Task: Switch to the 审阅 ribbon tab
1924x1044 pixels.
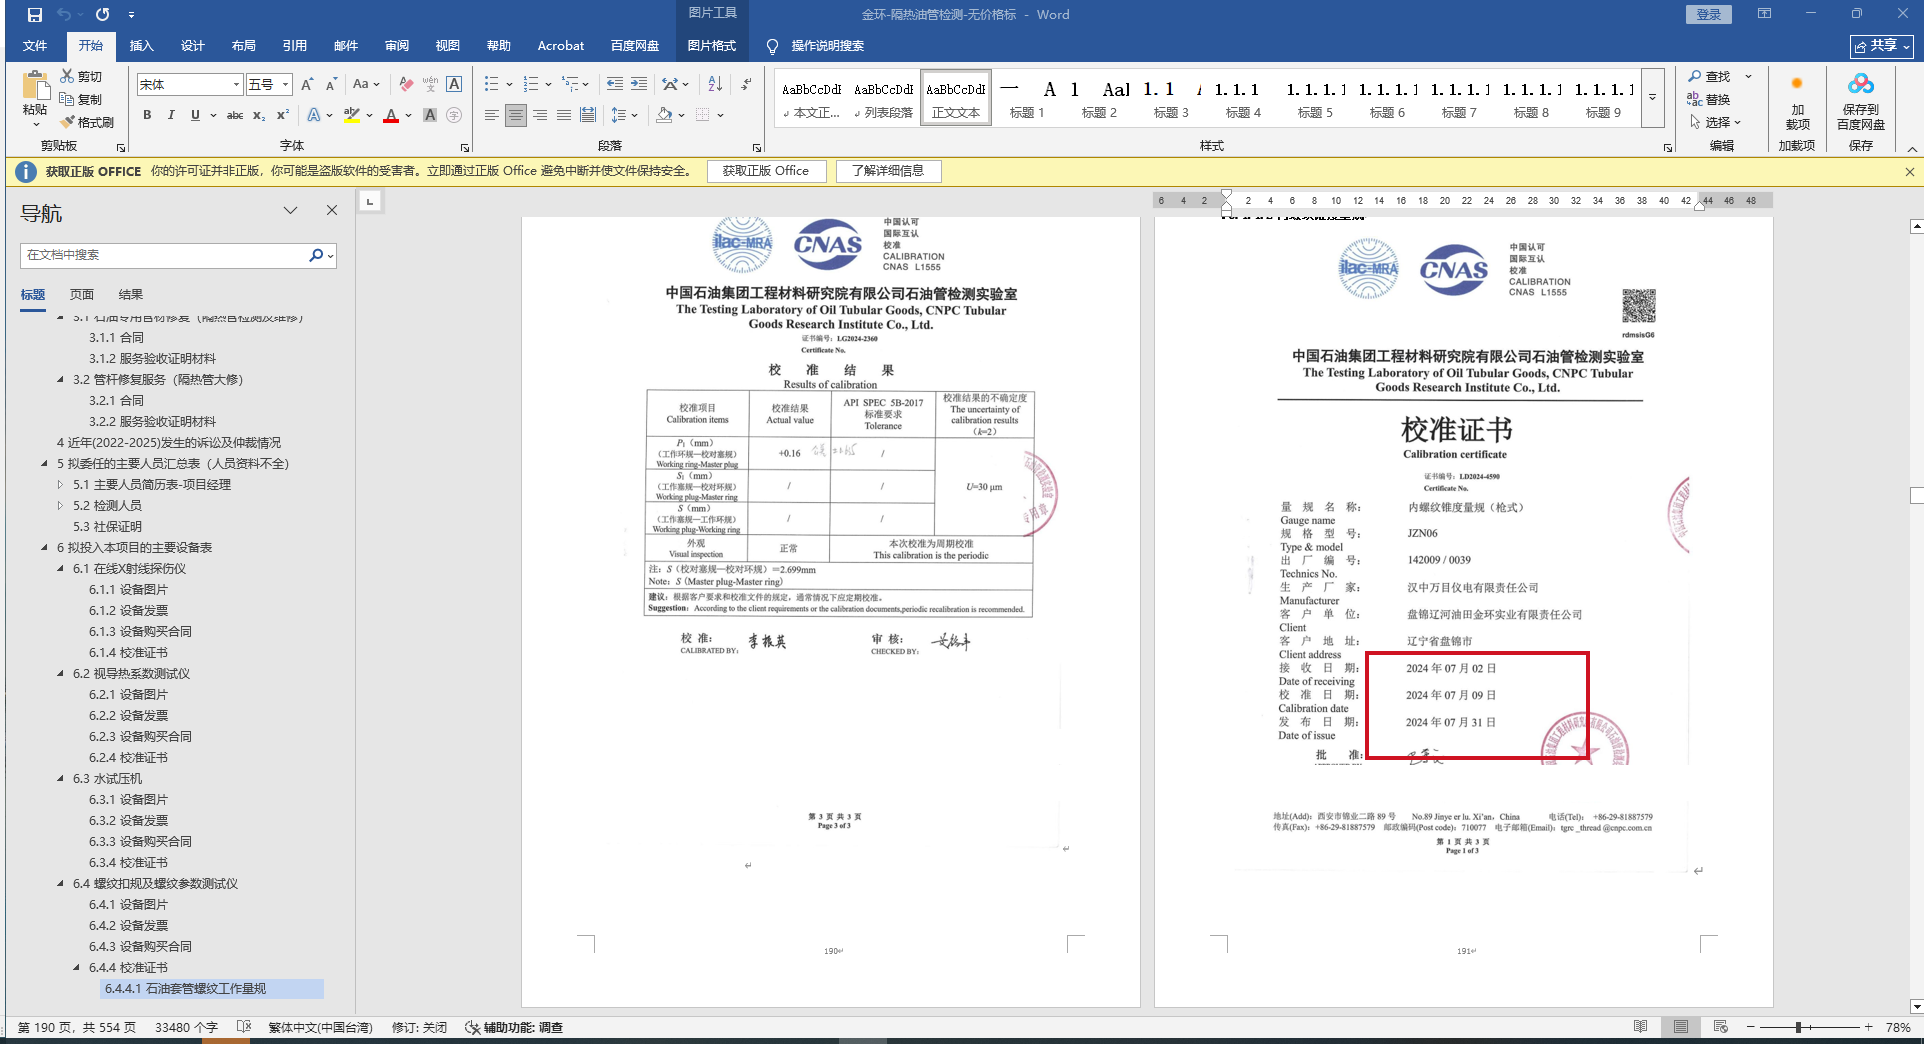Action: [397, 46]
